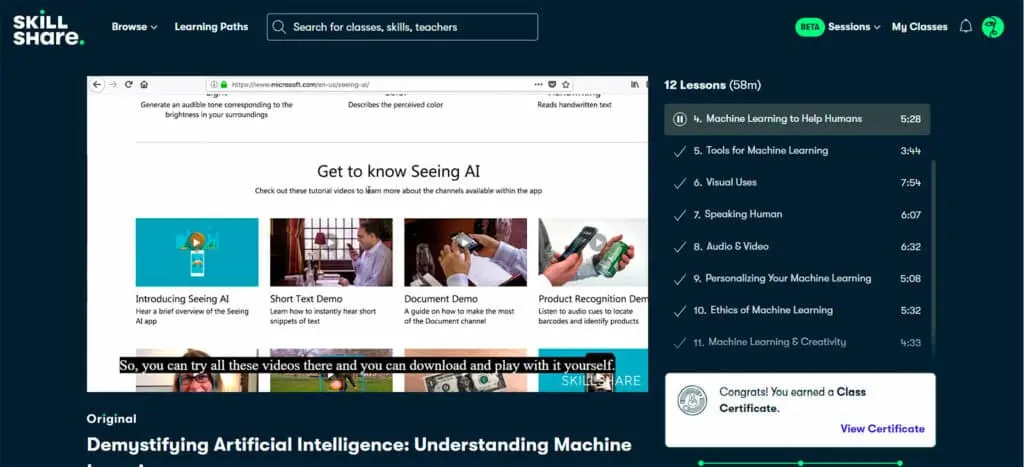This screenshot has width=1024, height=467.
Task: Click the 5:28 duration of lesson 4
Action: (910, 119)
